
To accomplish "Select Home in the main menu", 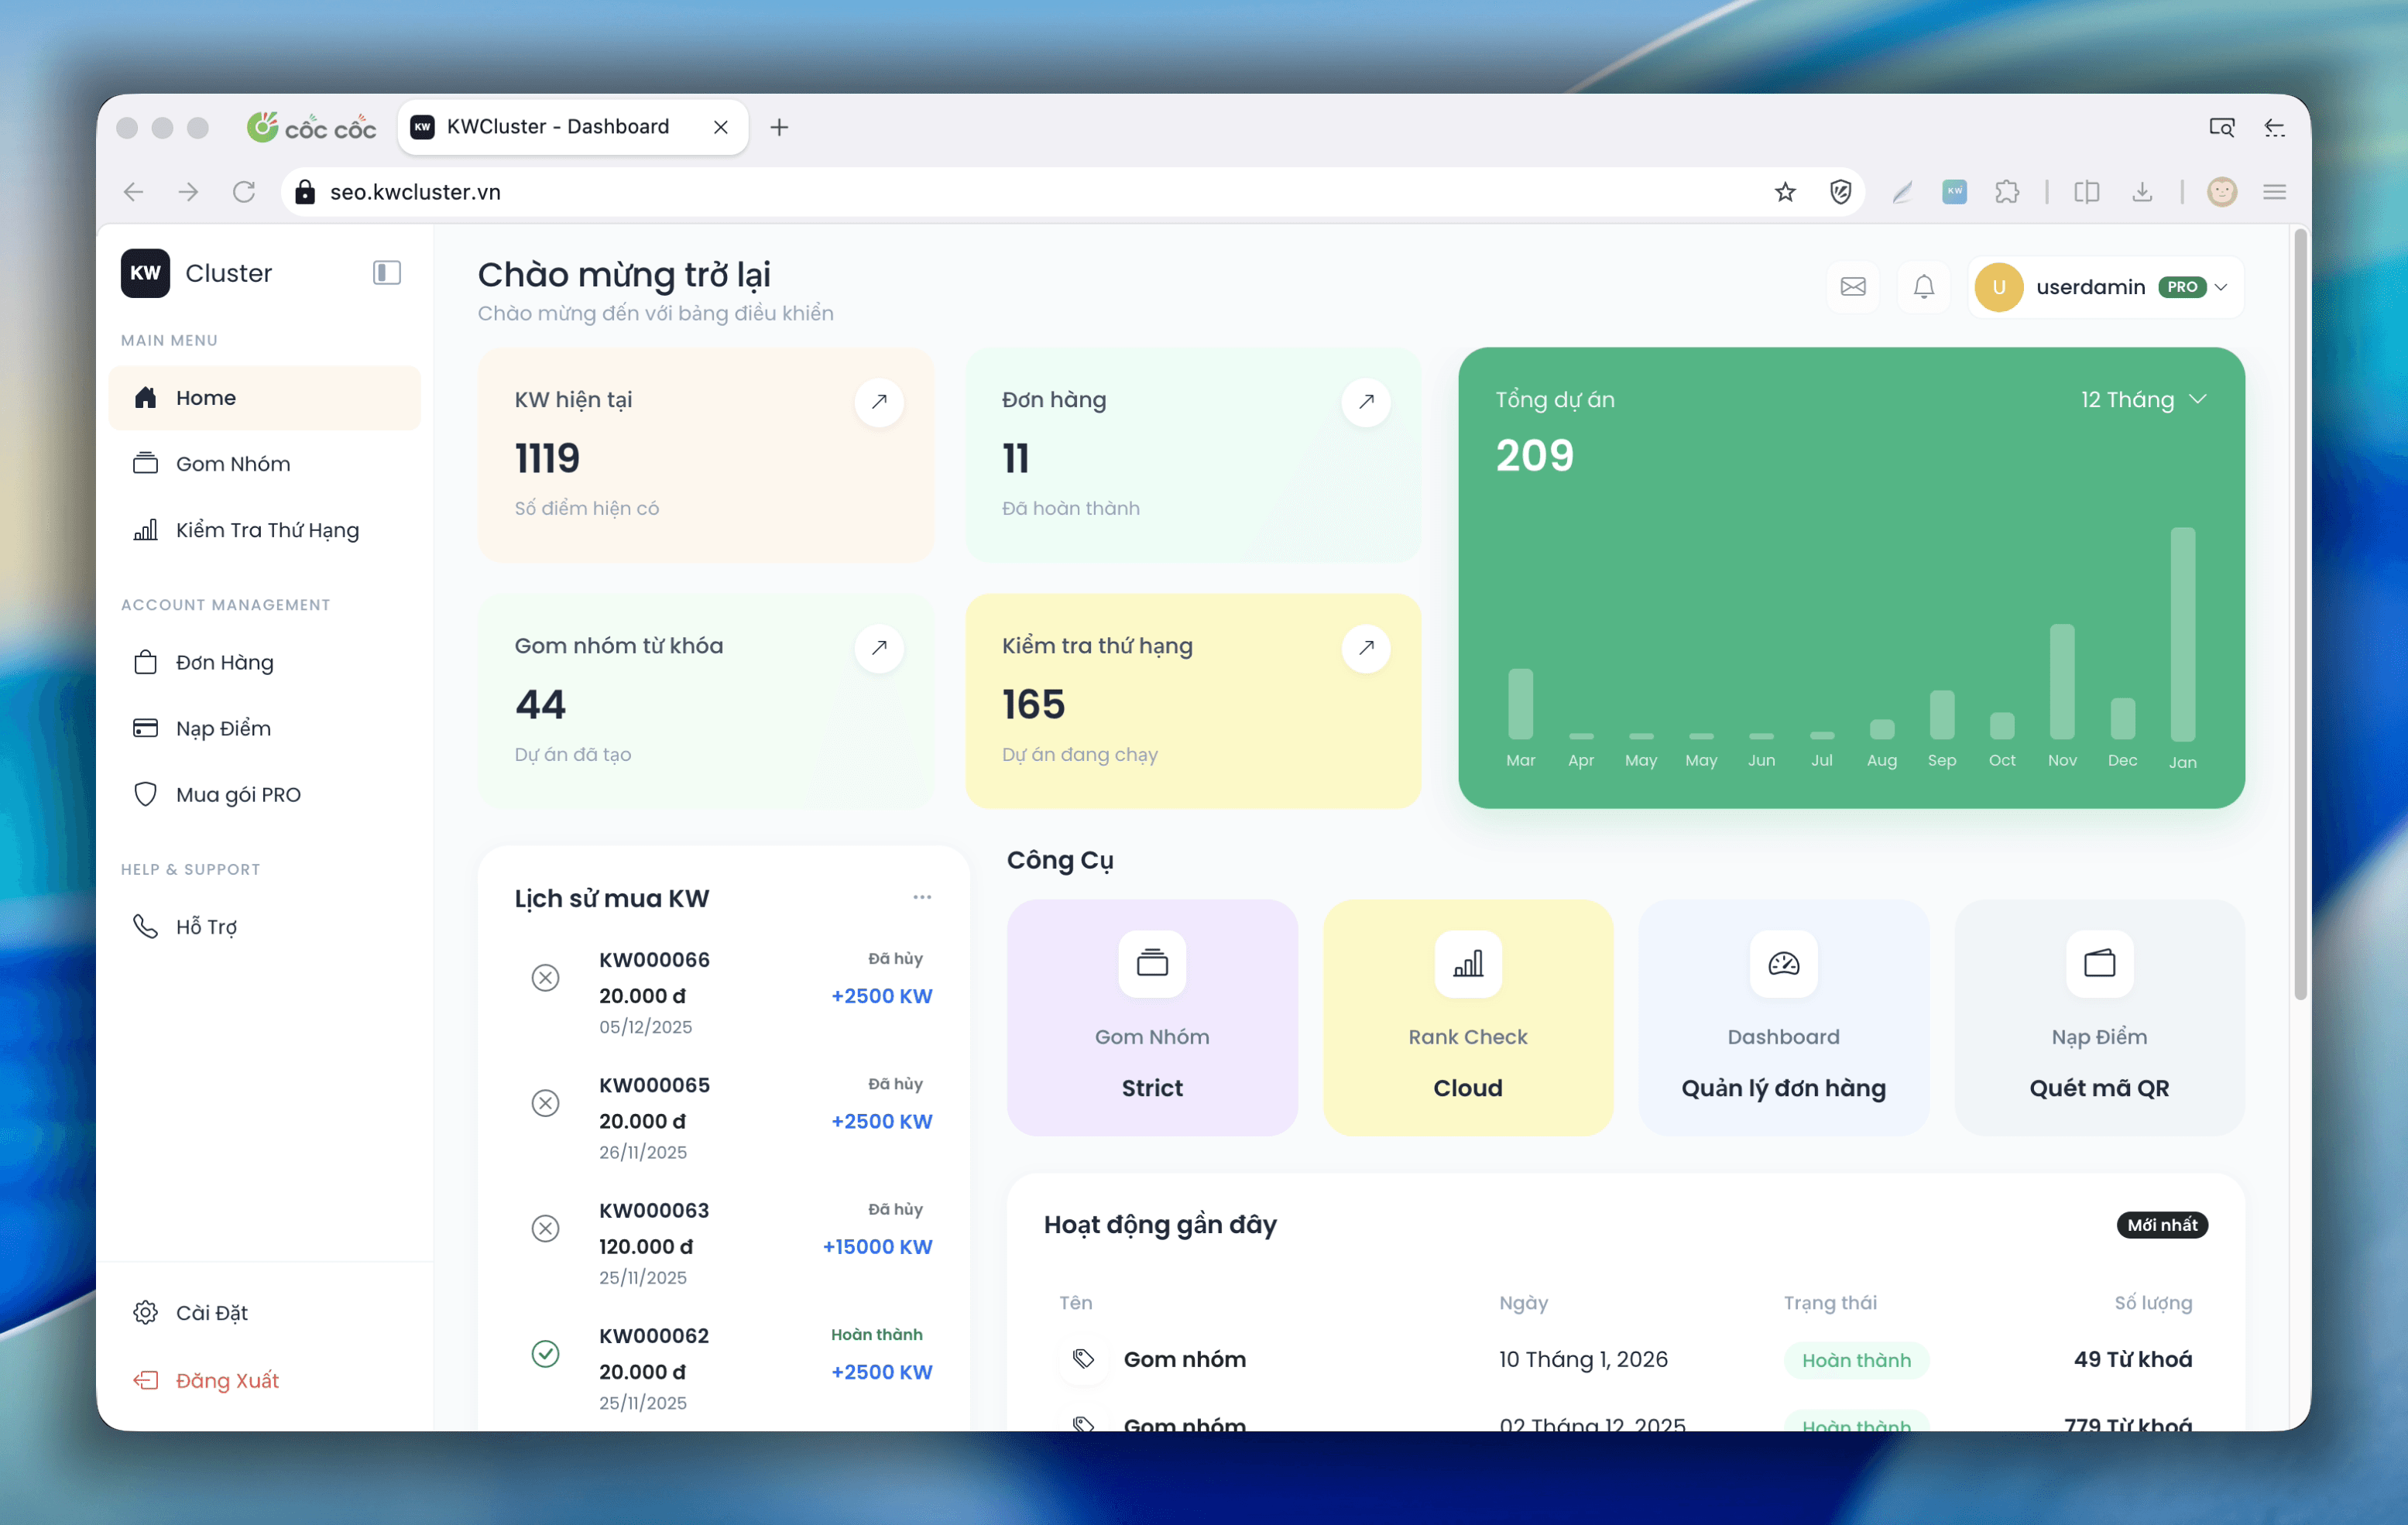I will [x=205, y=397].
